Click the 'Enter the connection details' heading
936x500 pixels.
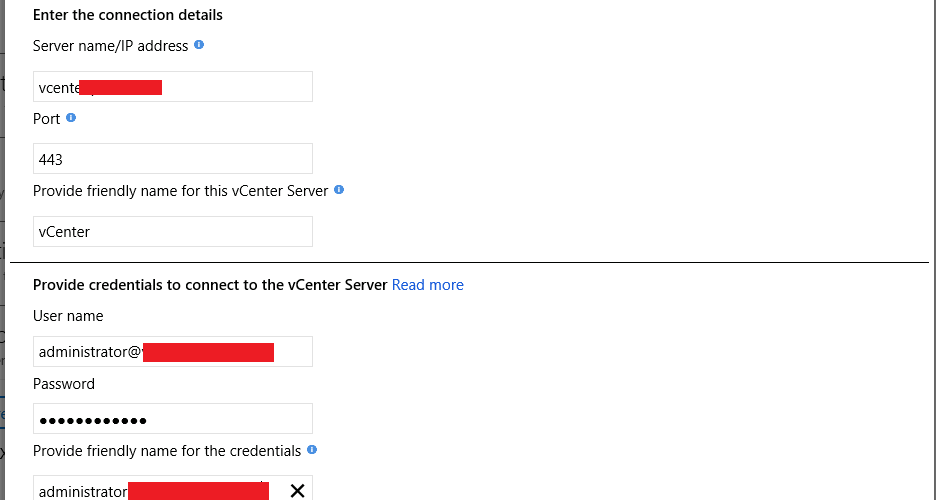[128, 15]
